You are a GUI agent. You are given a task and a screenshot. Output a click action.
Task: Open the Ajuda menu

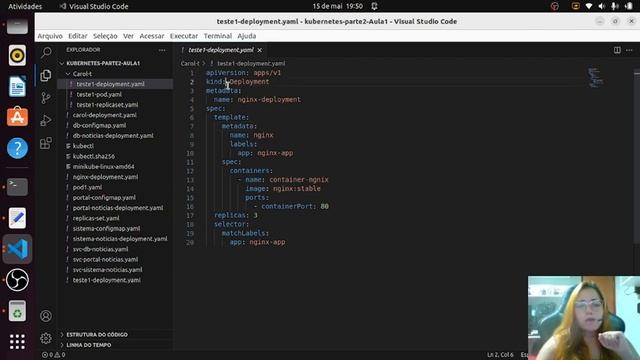coord(247,36)
